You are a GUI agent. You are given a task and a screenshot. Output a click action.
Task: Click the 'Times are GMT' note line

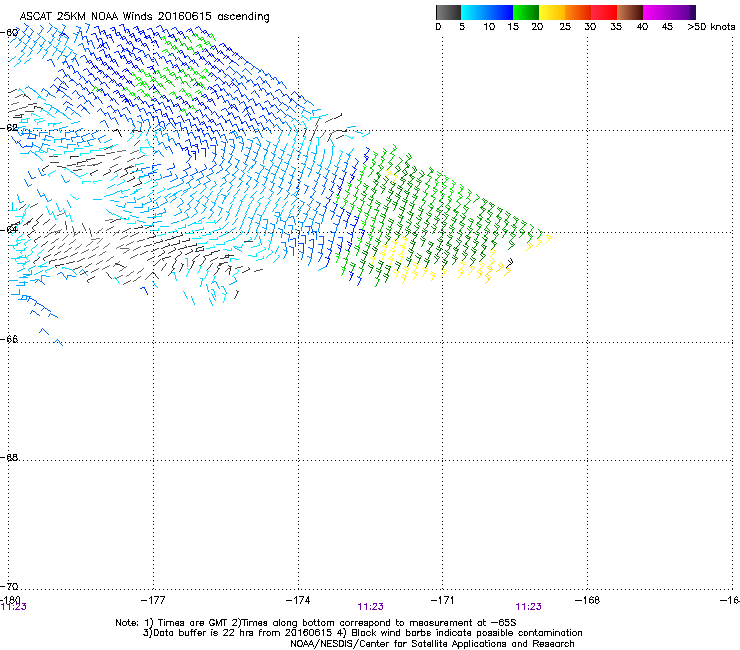point(316,623)
